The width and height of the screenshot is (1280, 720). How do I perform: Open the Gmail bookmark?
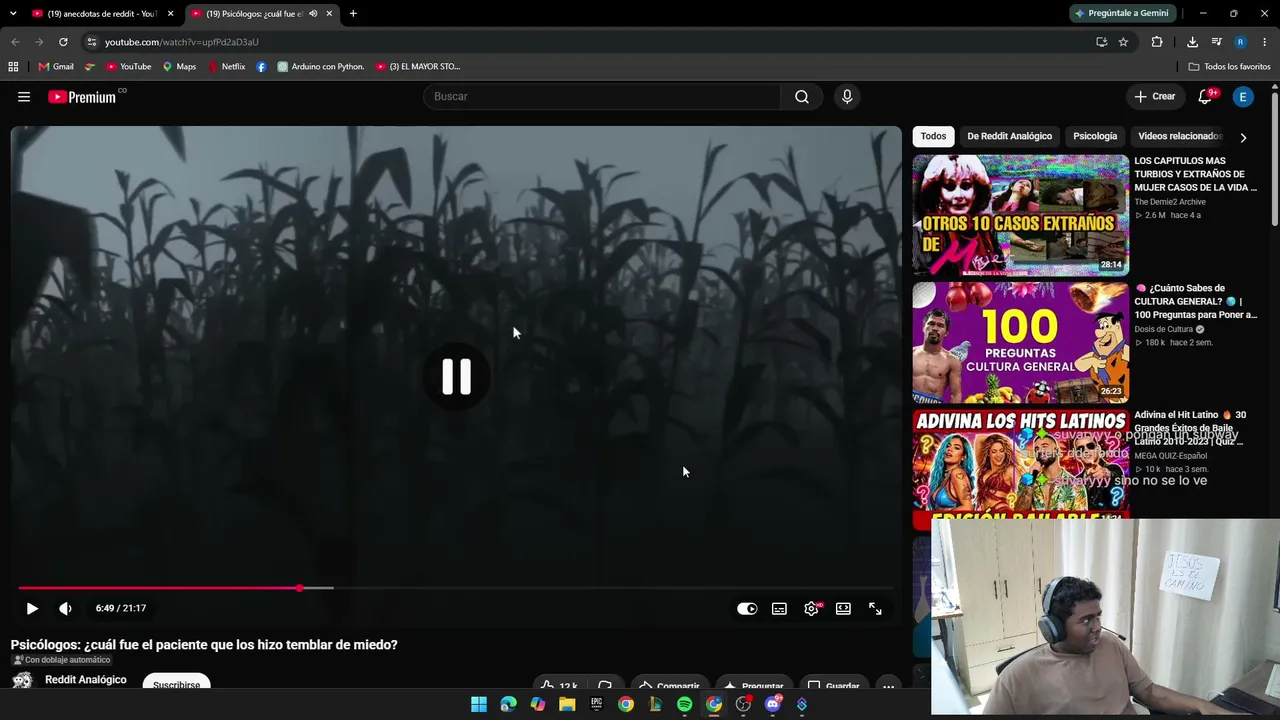[x=56, y=67]
